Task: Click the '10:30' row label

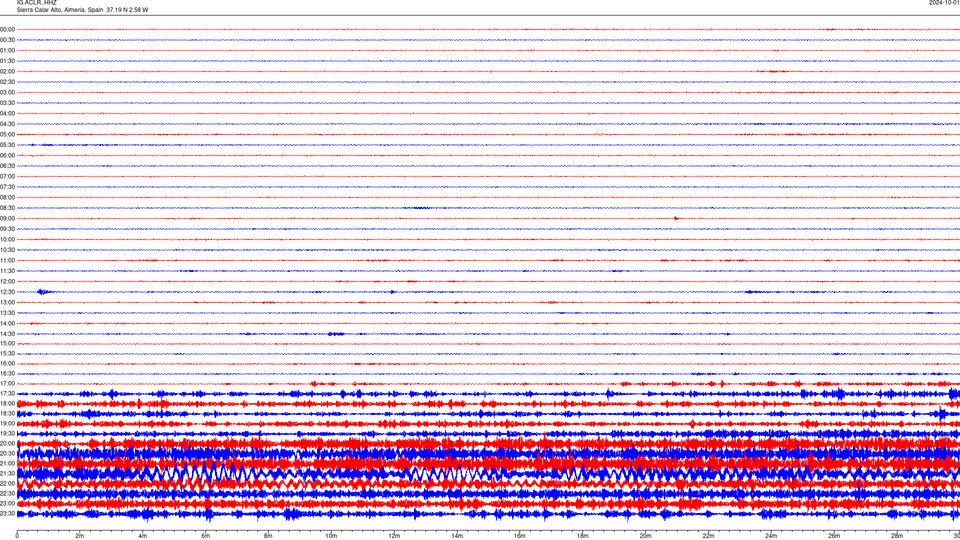Action: click(7, 250)
